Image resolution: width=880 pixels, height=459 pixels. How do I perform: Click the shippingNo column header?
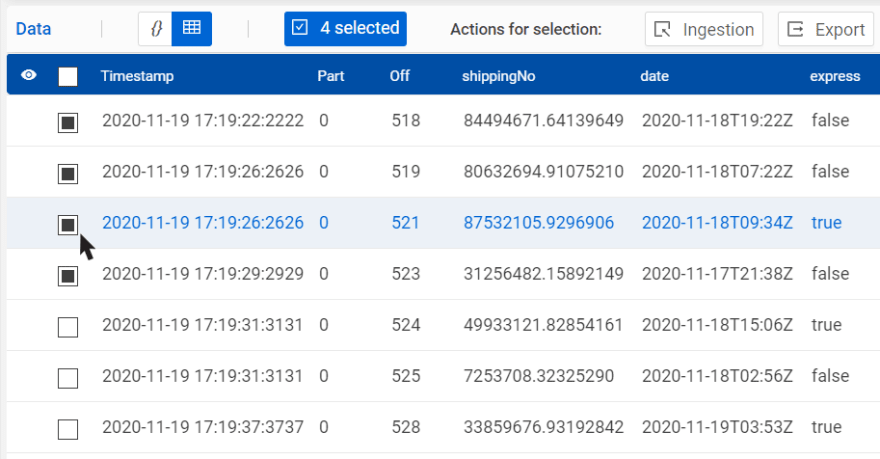point(498,76)
